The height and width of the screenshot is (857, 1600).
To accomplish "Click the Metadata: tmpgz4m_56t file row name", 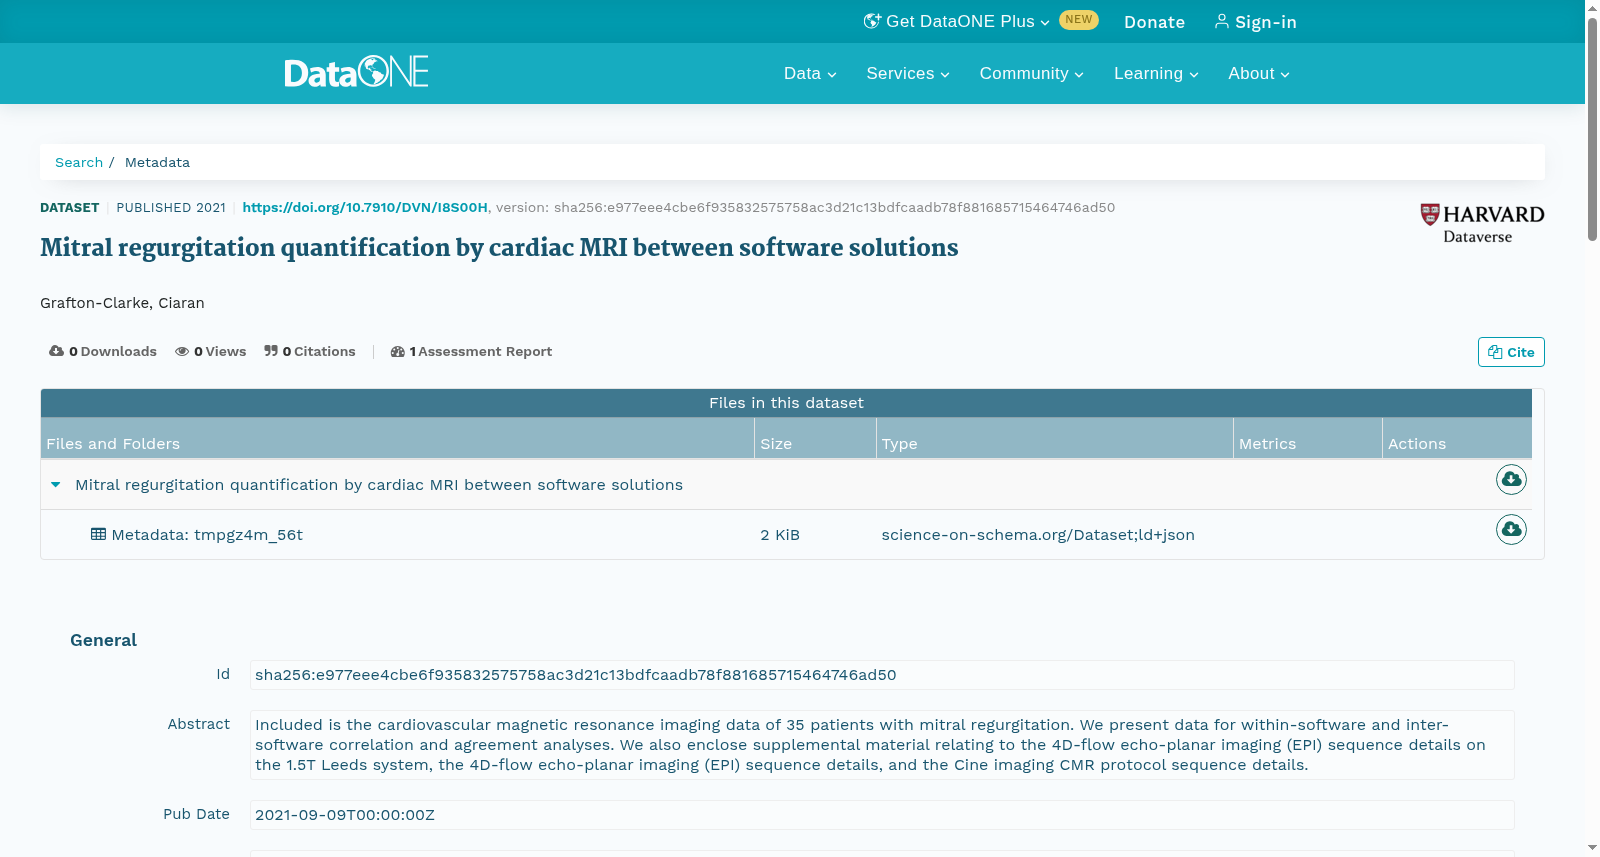I will tap(207, 534).
